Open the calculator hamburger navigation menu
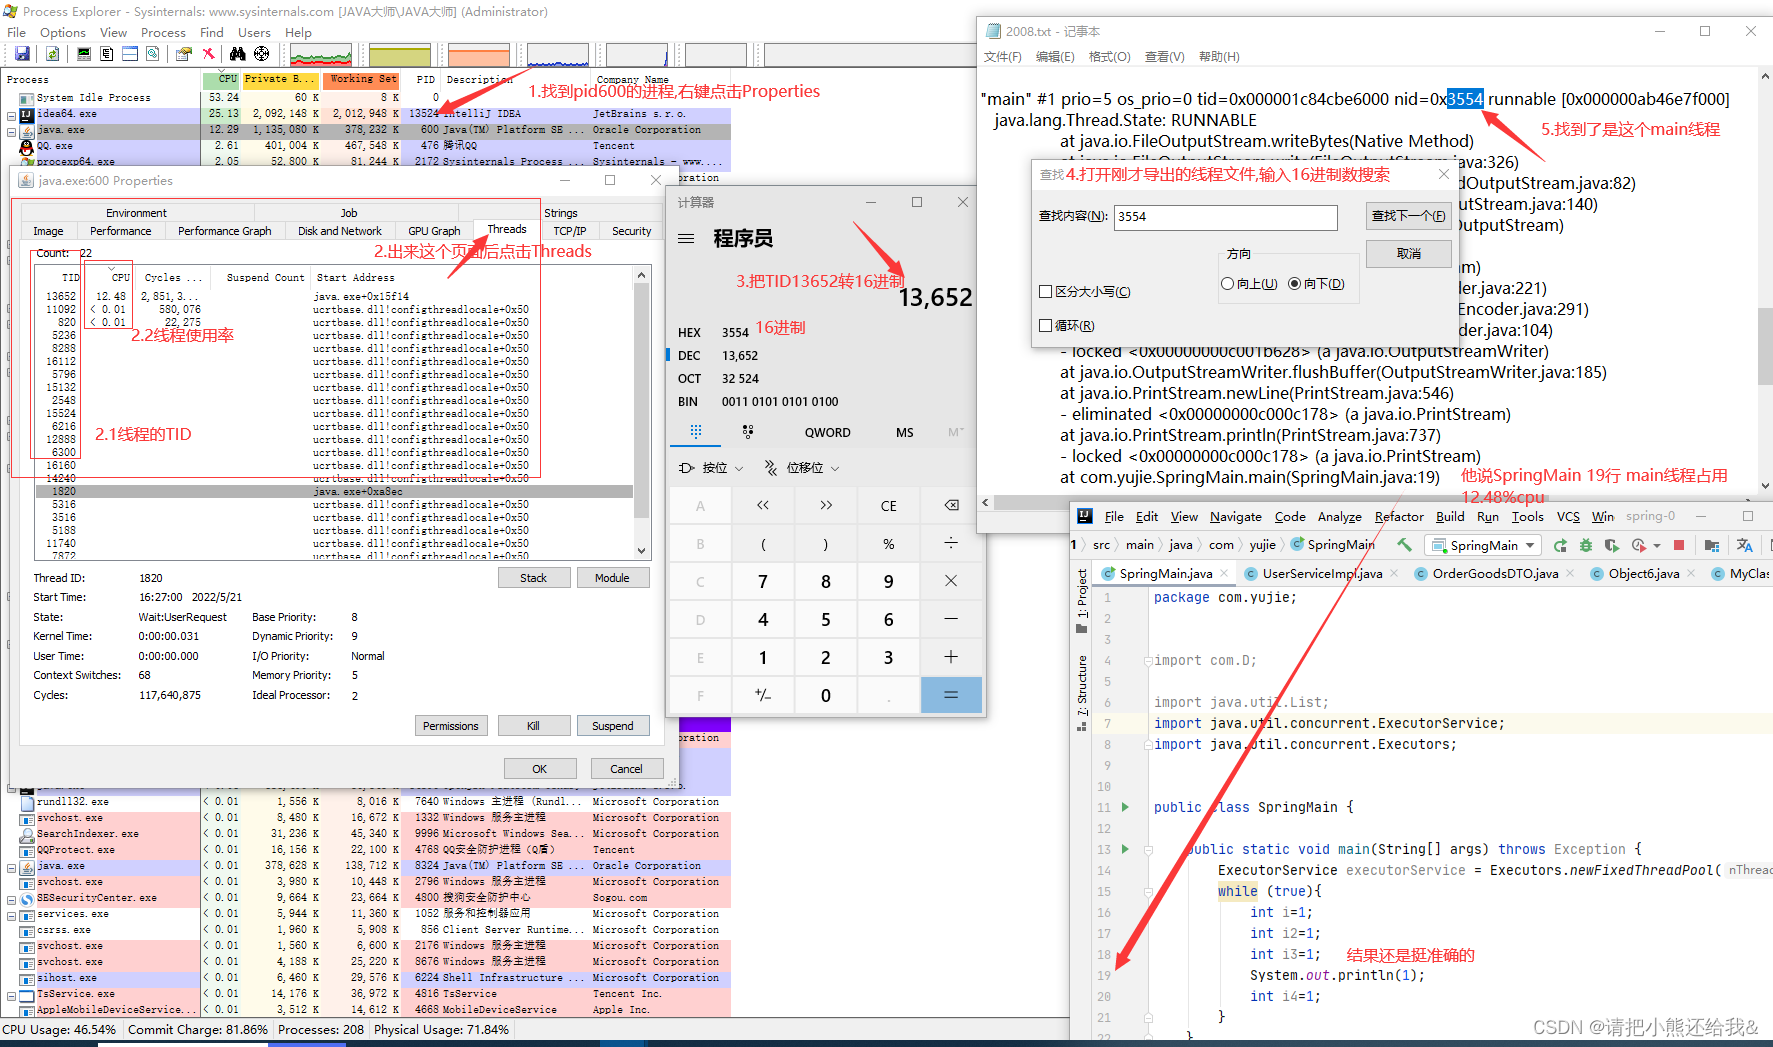This screenshot has height=1047, width=1773. coord(686,239)
